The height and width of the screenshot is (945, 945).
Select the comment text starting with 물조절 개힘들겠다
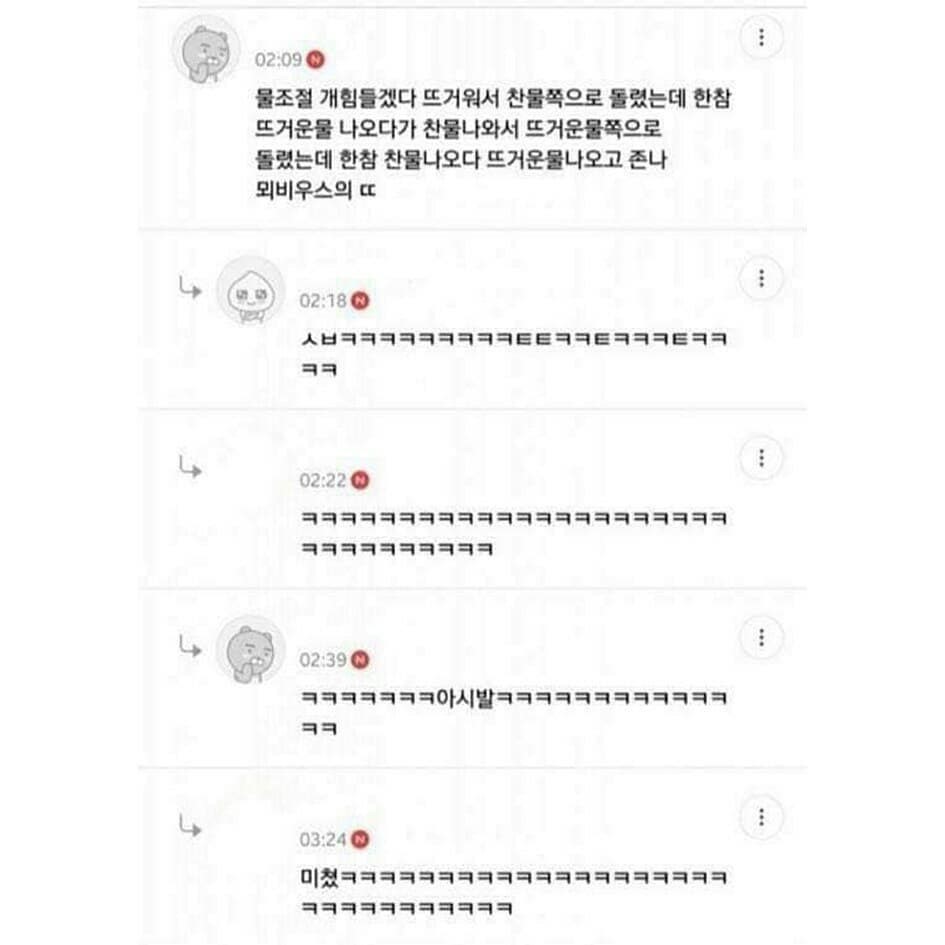tap(493, 144)
